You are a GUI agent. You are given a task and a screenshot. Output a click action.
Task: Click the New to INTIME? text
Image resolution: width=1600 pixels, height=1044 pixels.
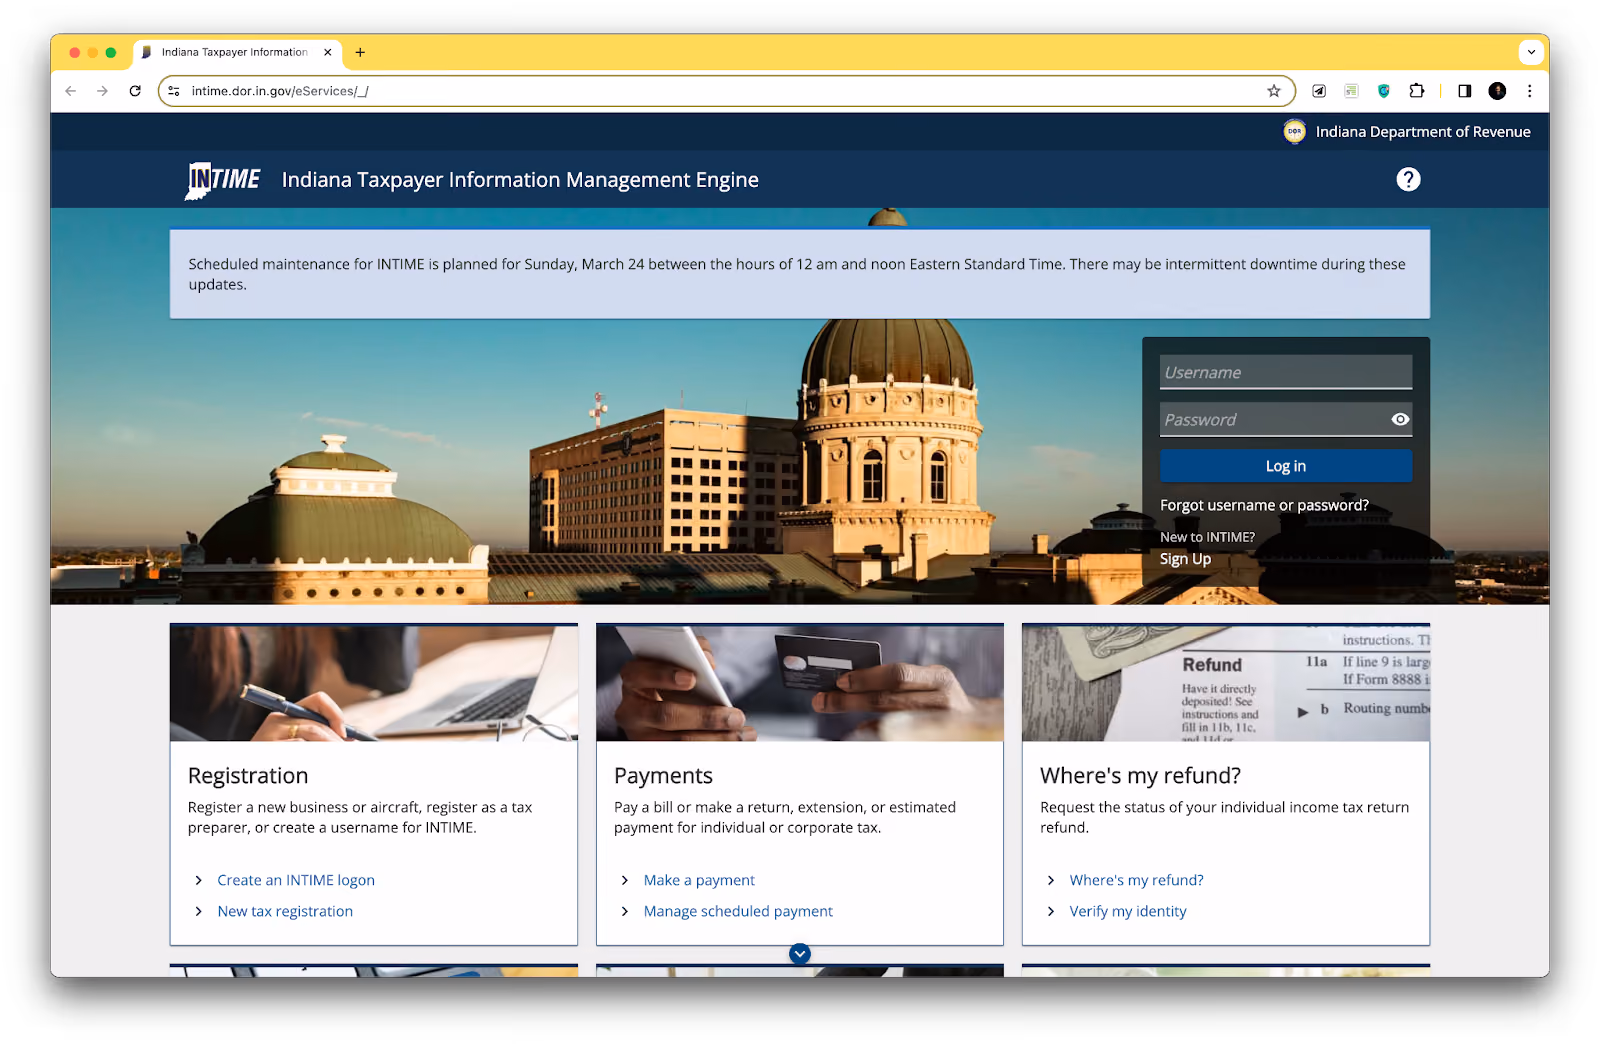[x=1207, y=537]
